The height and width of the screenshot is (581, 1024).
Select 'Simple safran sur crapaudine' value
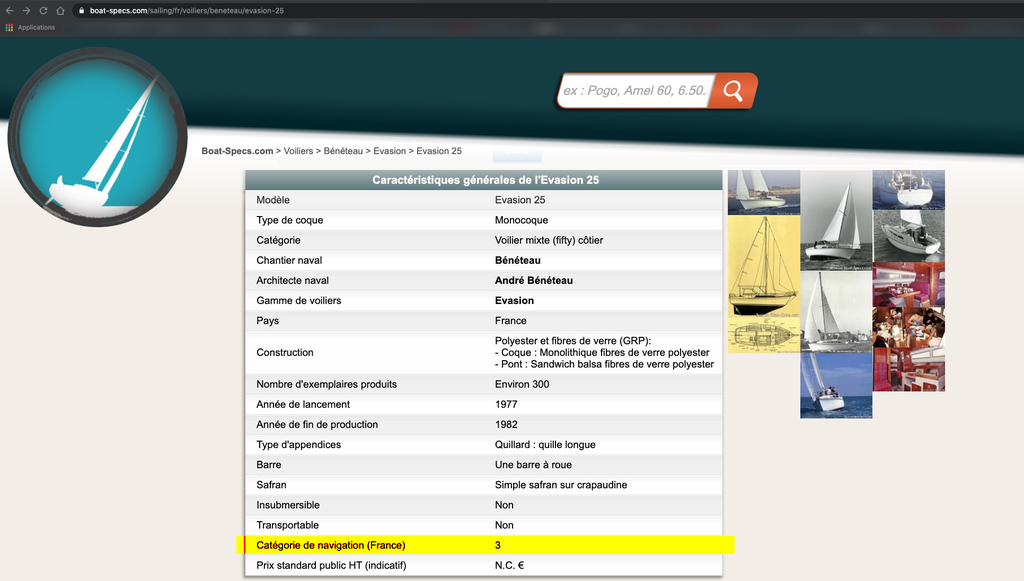click(561, 485)
